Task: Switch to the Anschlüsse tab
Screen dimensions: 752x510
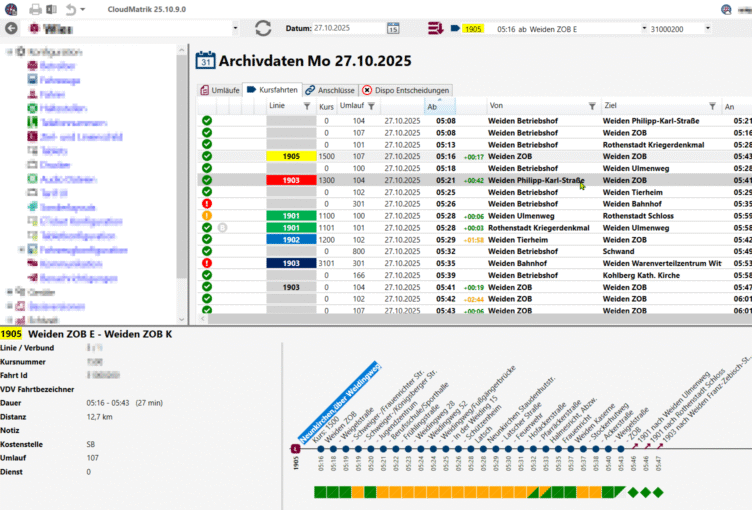Action: pos(330,90)
